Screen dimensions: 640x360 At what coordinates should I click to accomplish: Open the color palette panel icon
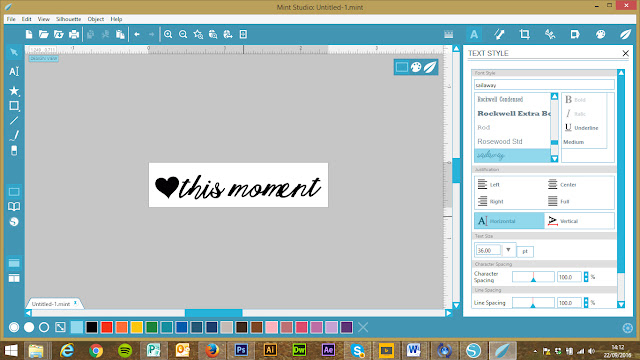coord(600,35)
